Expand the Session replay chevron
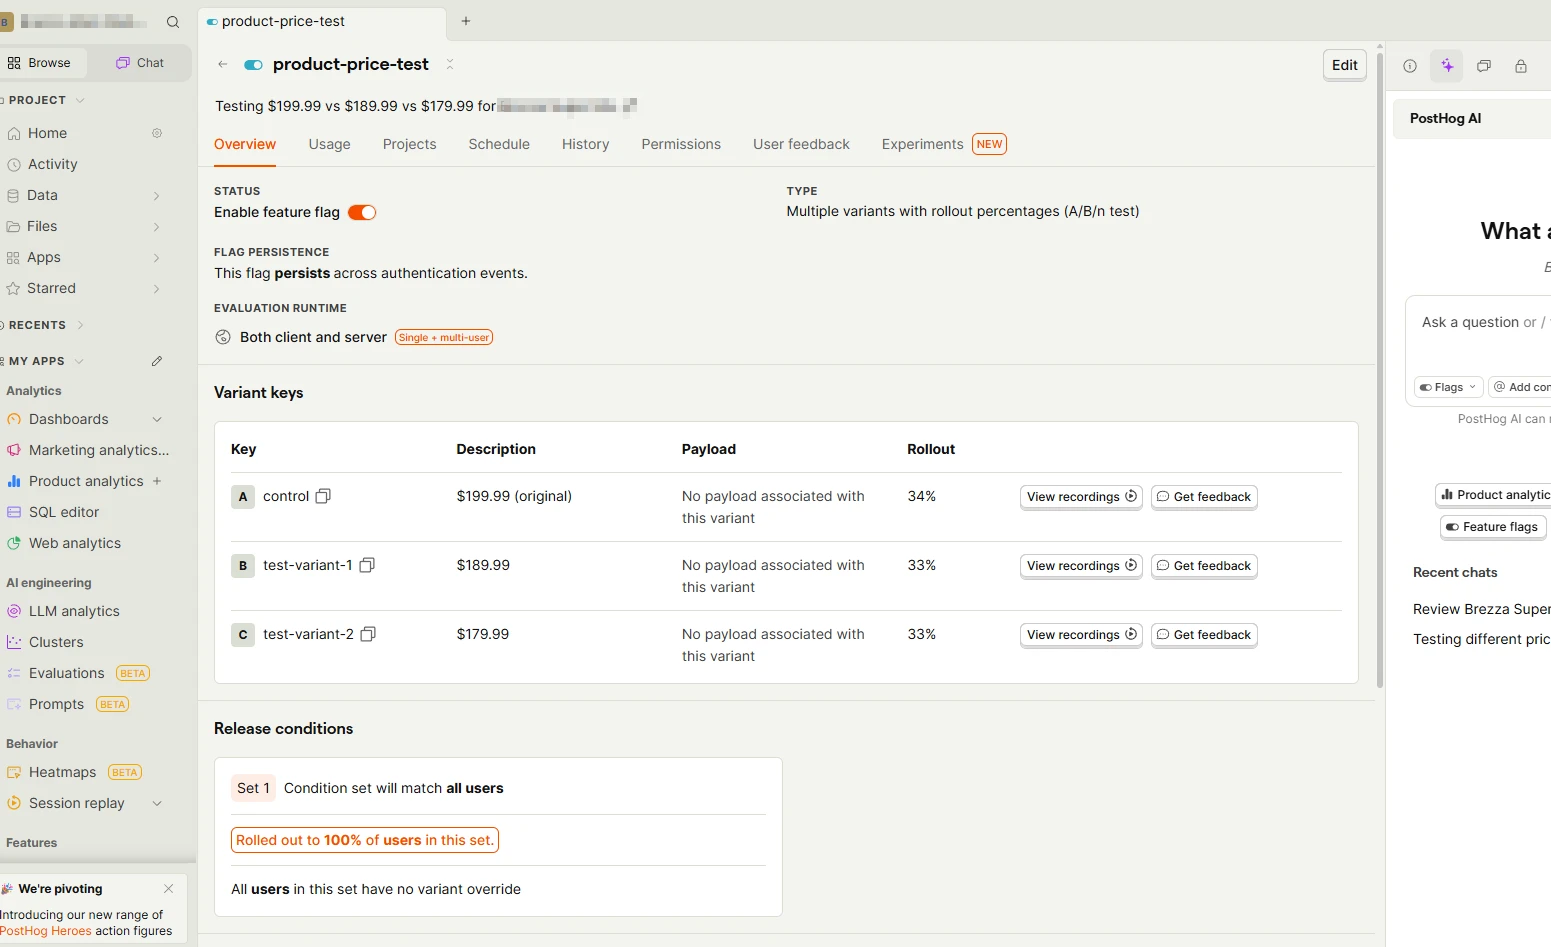 [157, 803]
